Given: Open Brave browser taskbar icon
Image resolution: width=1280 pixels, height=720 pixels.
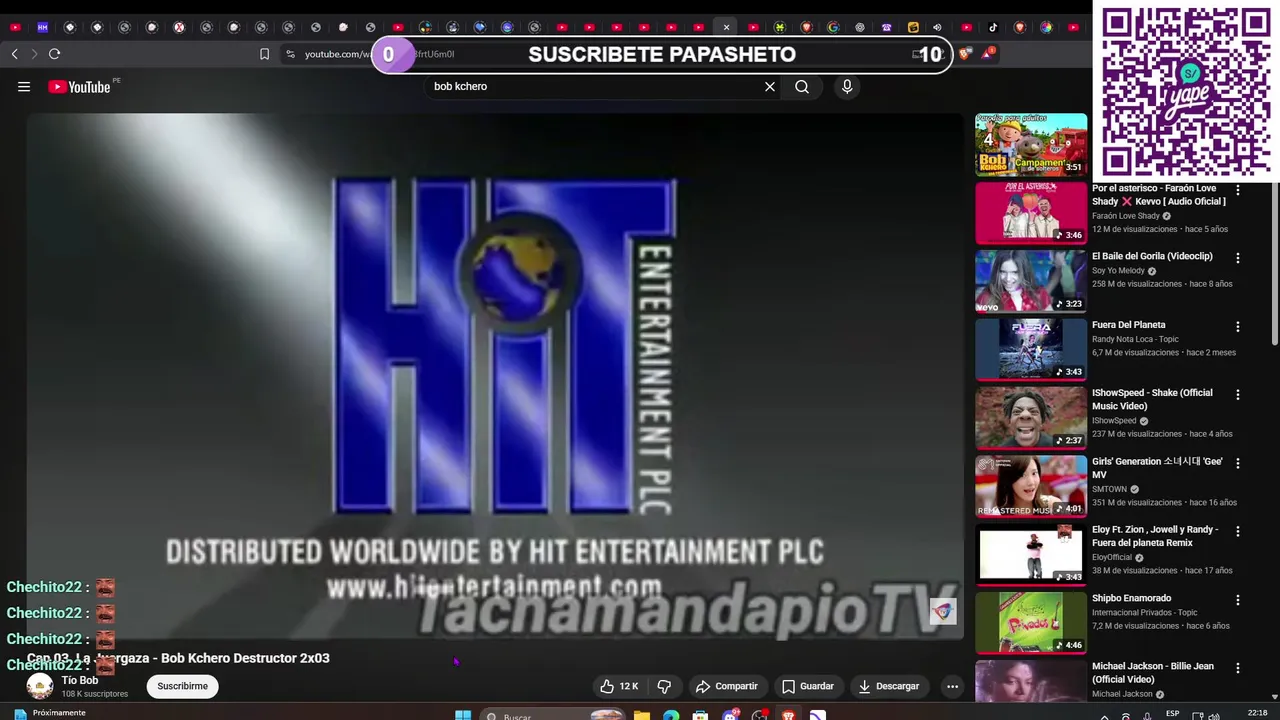Looking at the screenshot, I should (x=789, y=716).
